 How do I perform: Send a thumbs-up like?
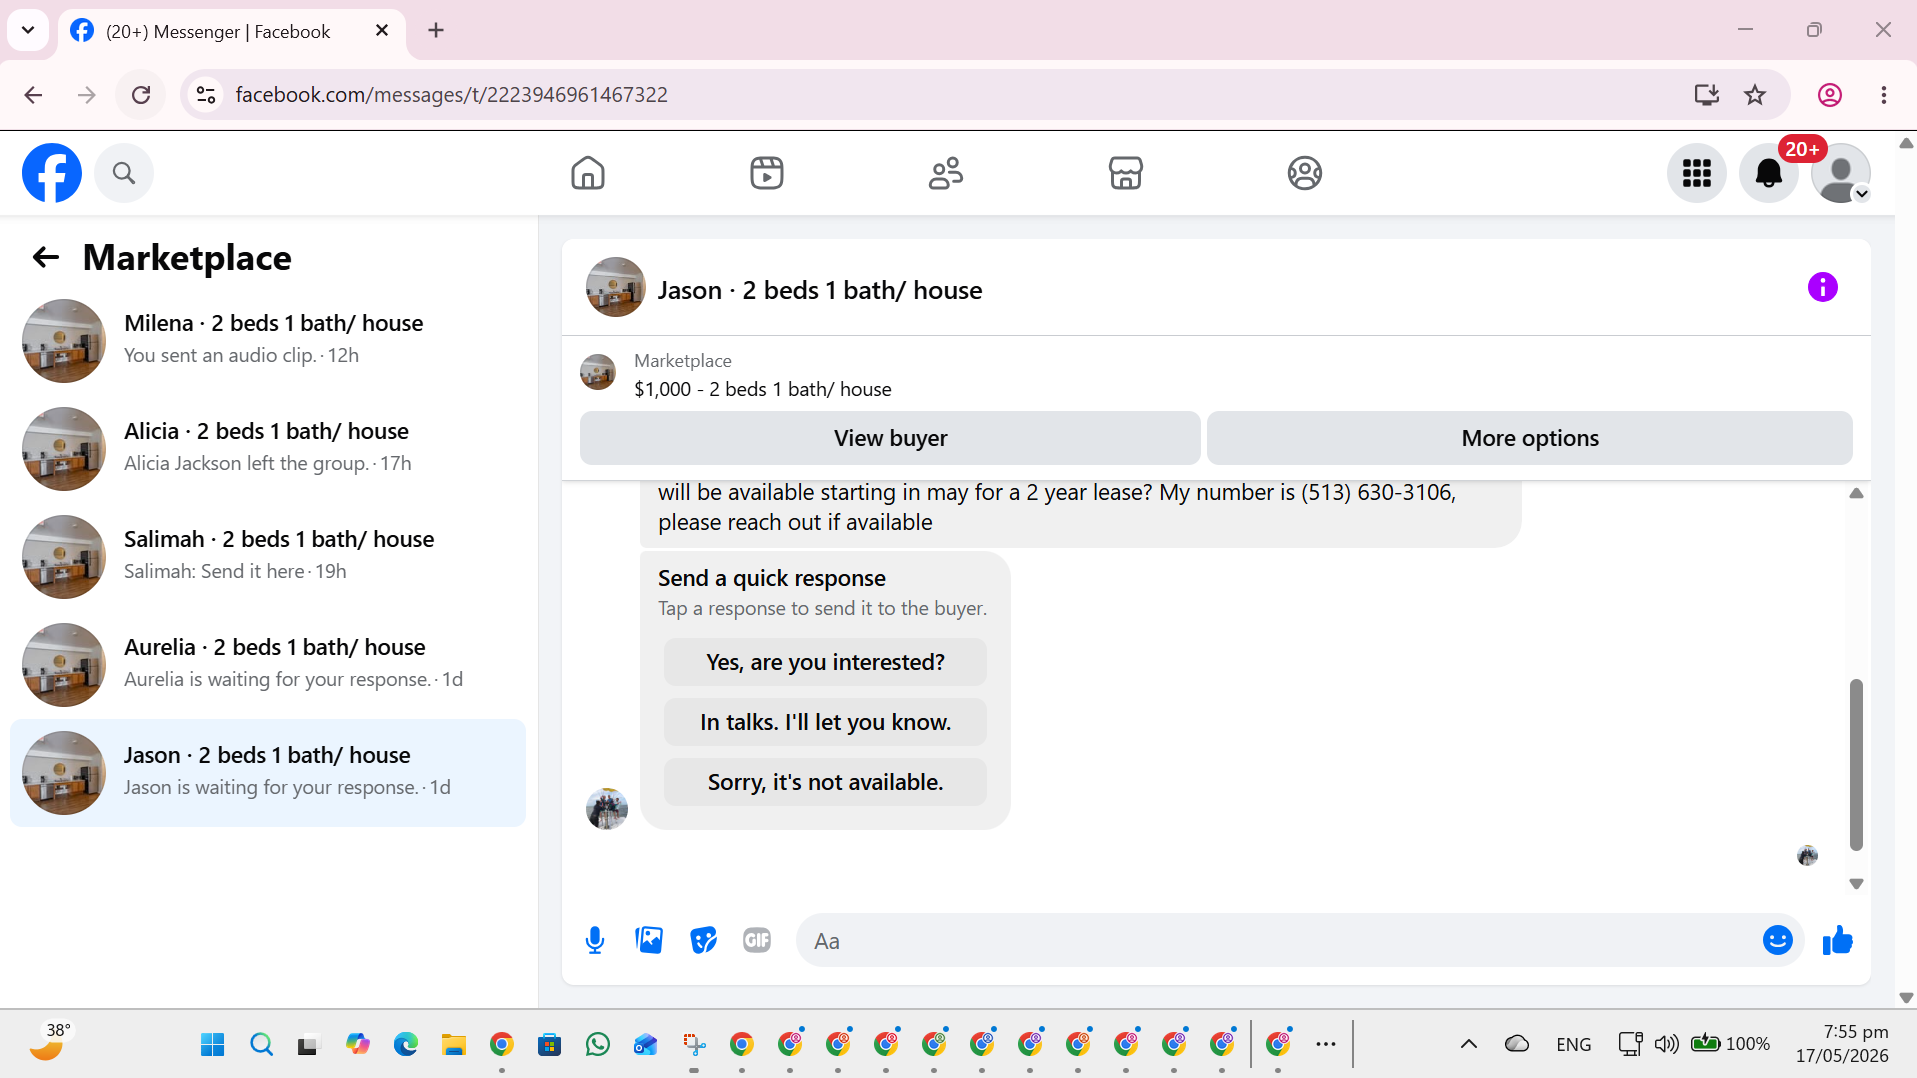click(x=1838, y=940)
